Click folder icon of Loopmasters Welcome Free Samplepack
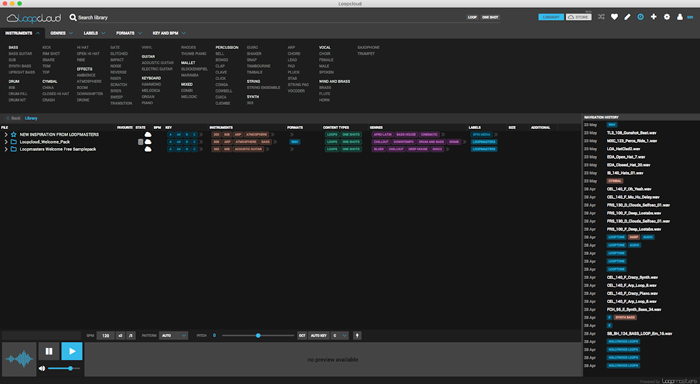 coord(13,149)
